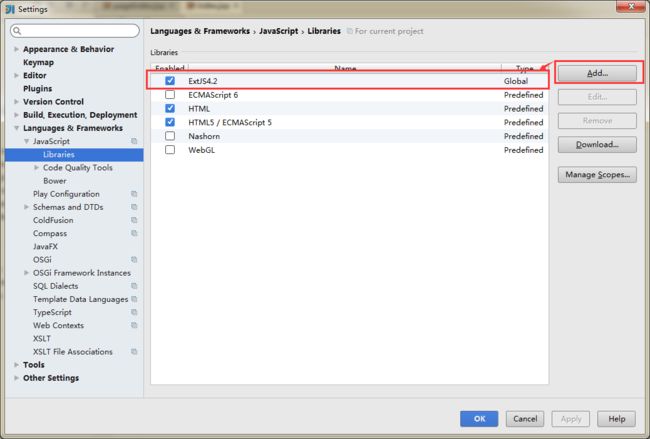
Task: Focus the settings search field
Action: tap(75, 31)
